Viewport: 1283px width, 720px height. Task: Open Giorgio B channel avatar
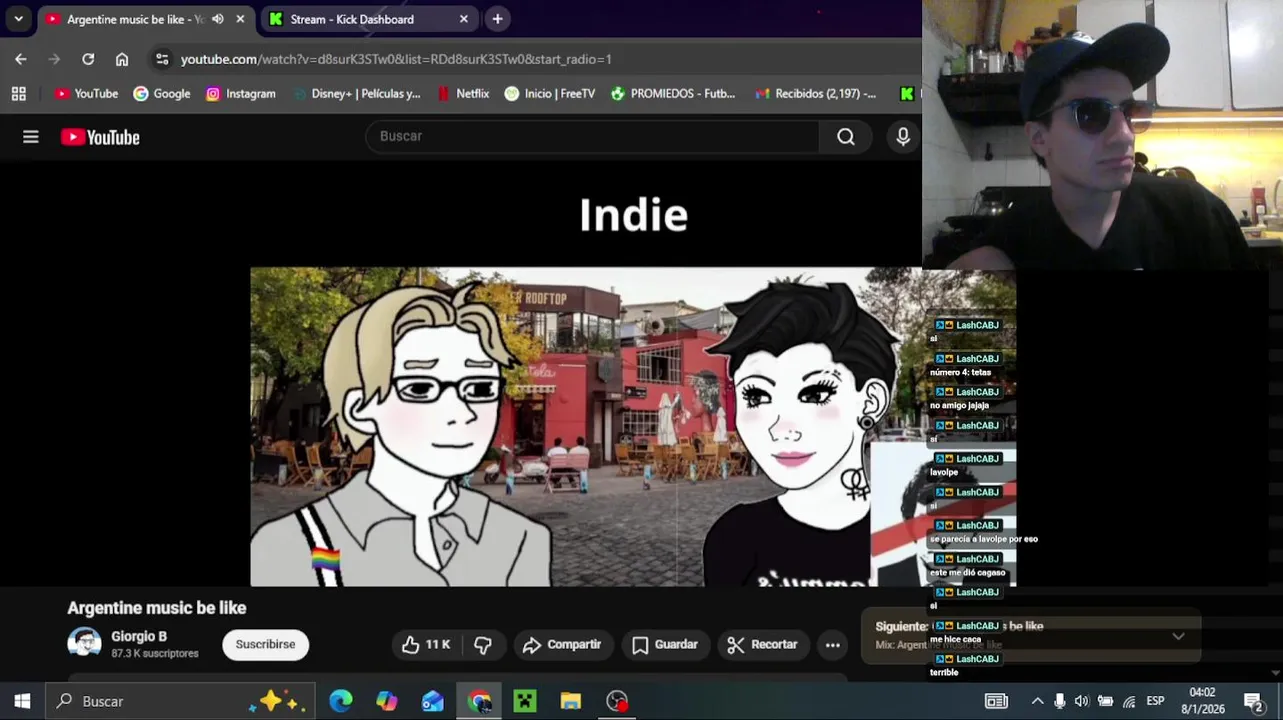[84, 644]
